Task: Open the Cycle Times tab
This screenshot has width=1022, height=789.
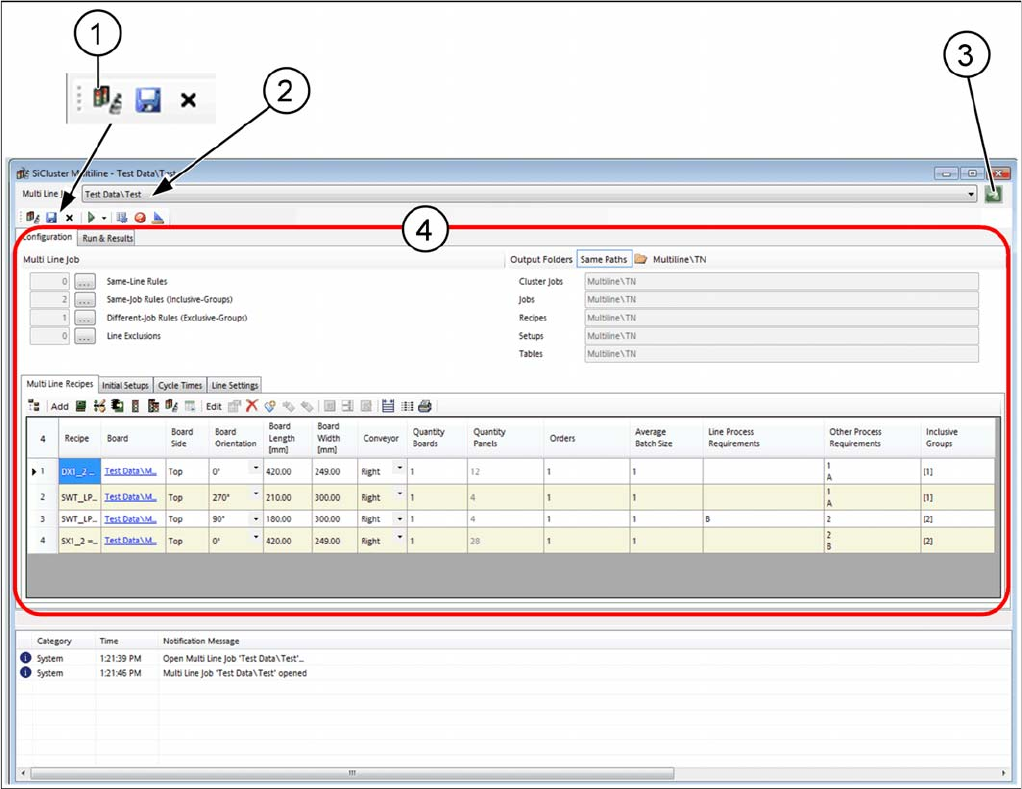Action: [179, 385]
